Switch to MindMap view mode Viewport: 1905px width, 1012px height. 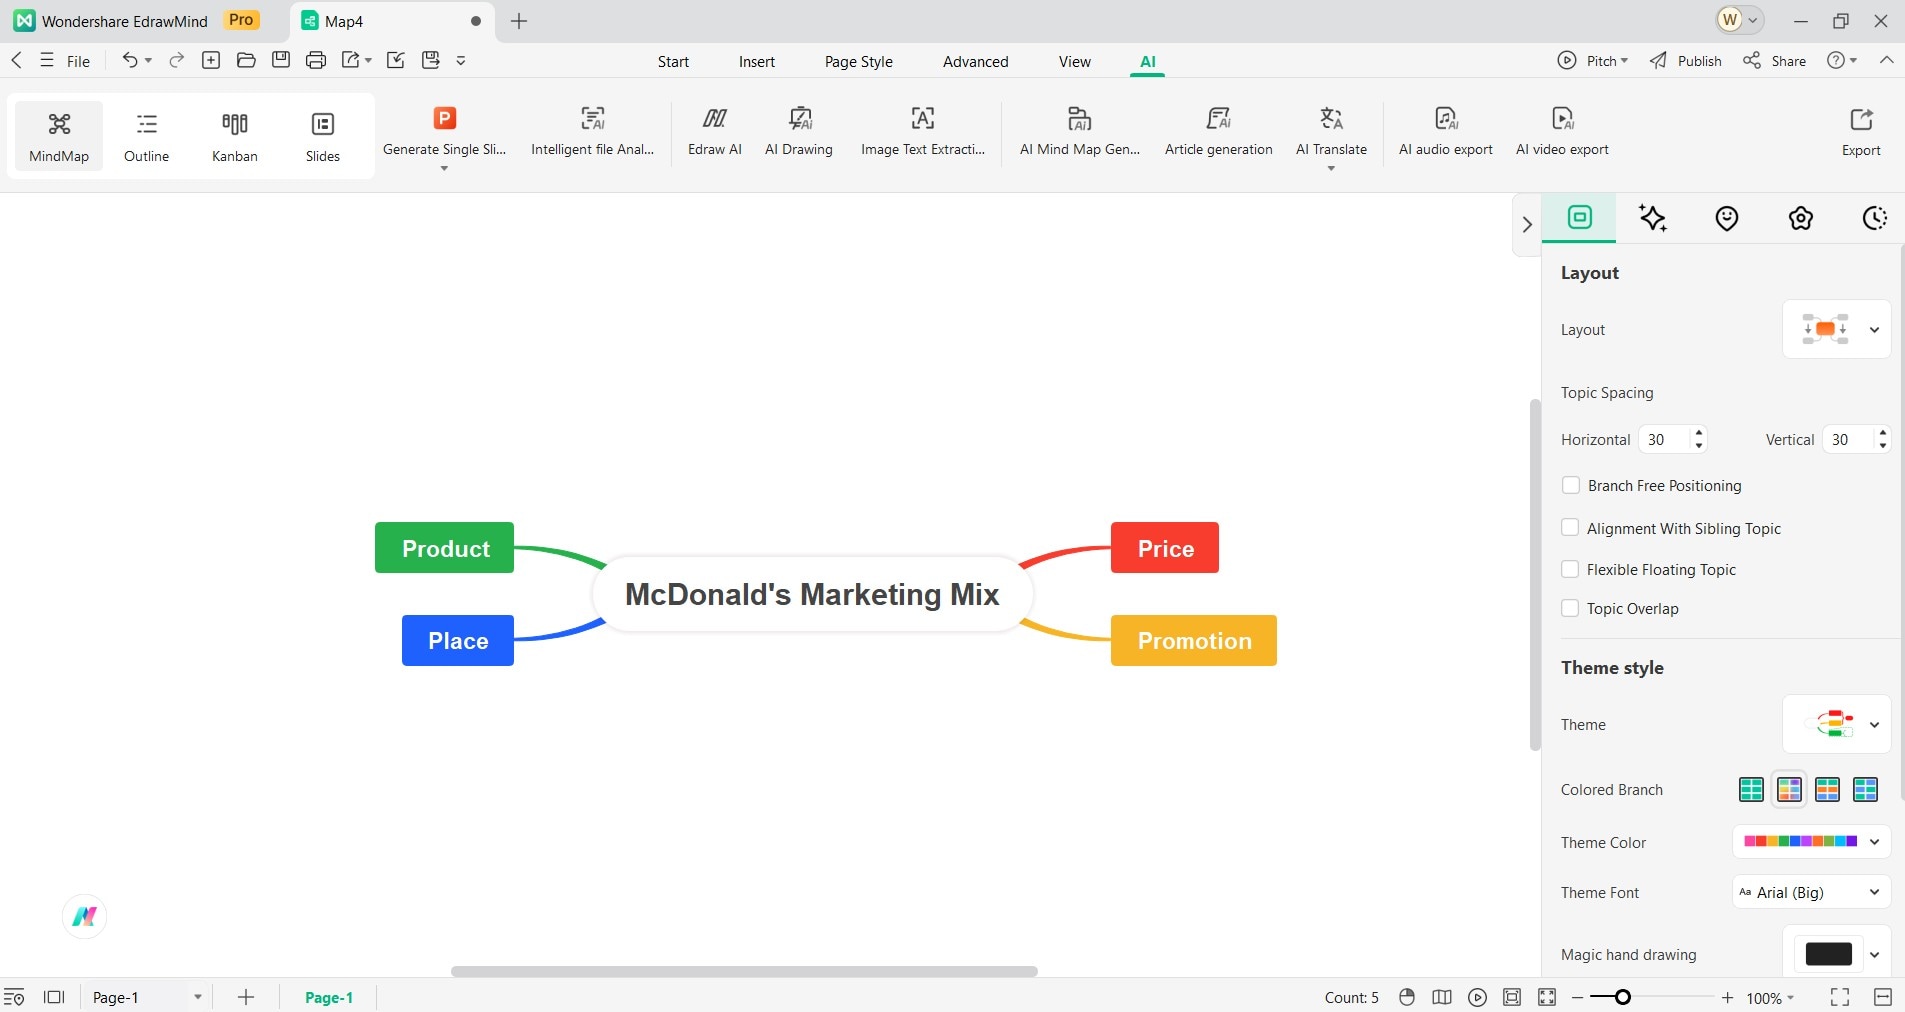pos(59,136)
